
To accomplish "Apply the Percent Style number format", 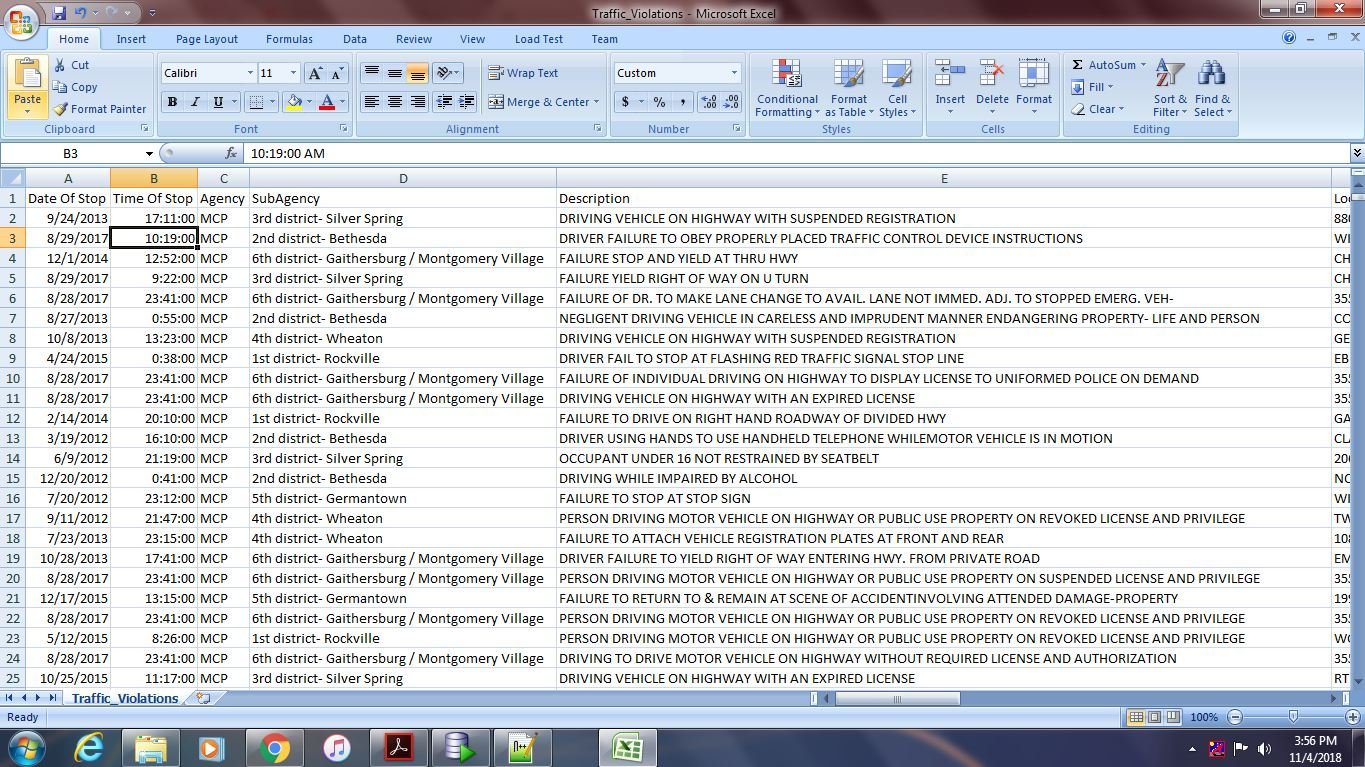I will tap(657, 101).
